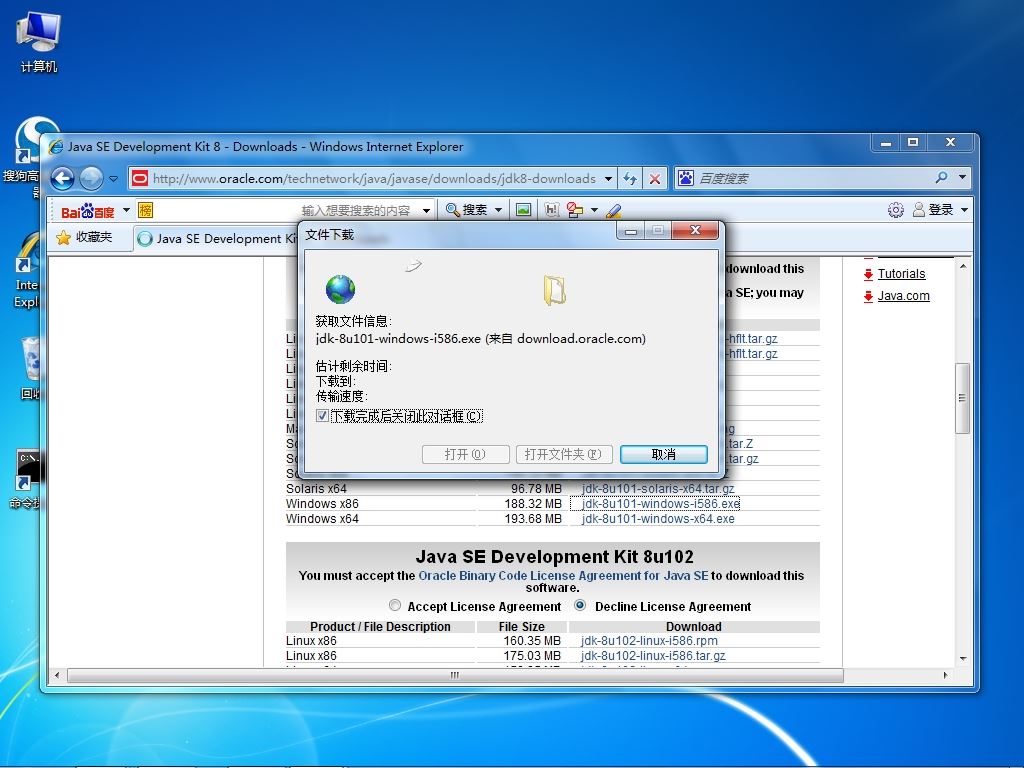
Task: Select the 计算机 desktop icon
Action: click(39, 42)
